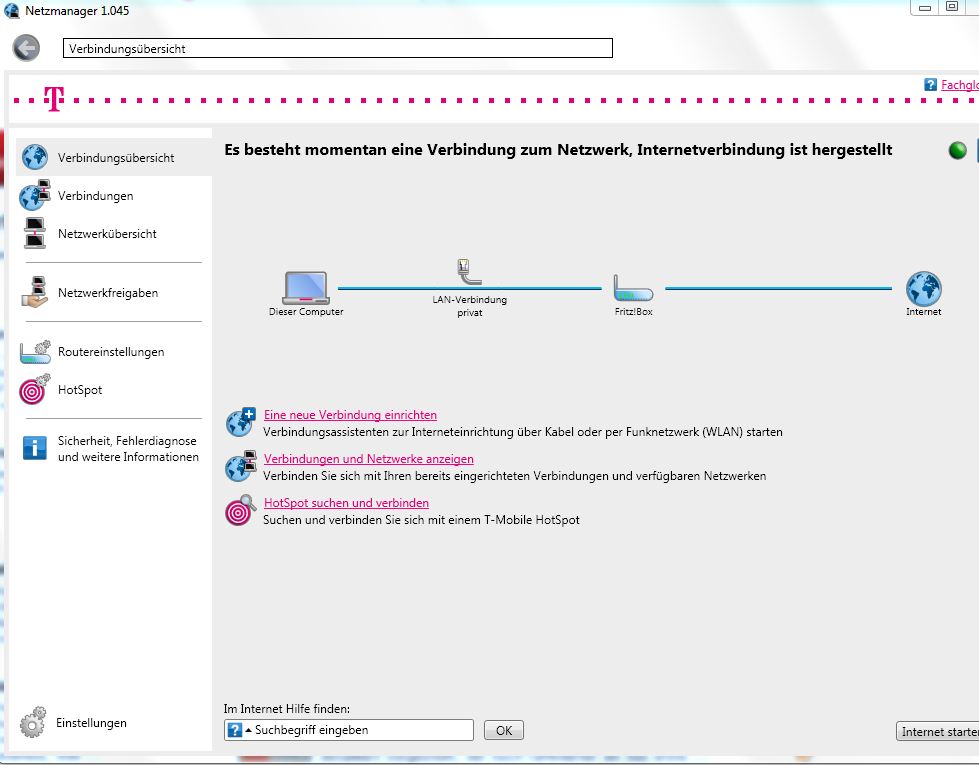Minimize the Netzmanager window
Image resolution: width=979 pixels, height=765 pixels.
coord(925,7)
